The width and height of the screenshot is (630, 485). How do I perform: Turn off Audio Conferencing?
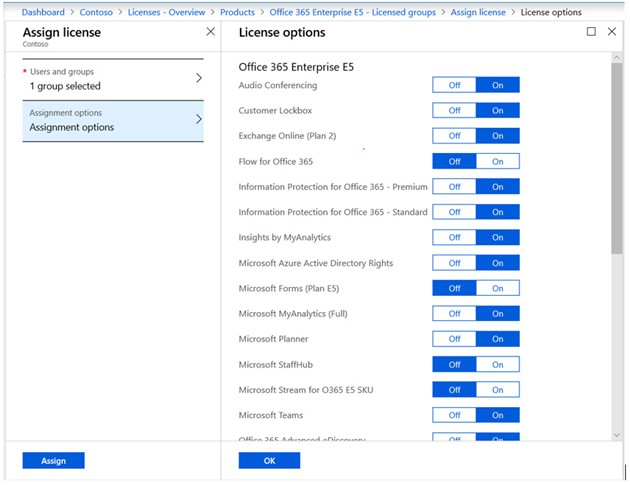coord(454,85)
